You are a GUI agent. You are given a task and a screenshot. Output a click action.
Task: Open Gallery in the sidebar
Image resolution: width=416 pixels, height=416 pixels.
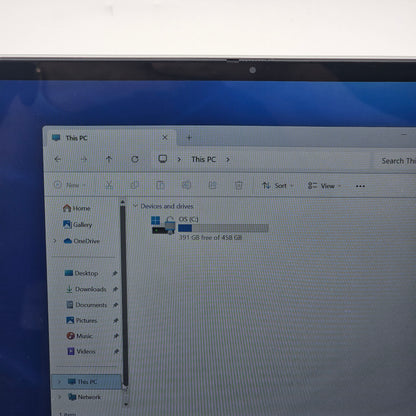77,224
